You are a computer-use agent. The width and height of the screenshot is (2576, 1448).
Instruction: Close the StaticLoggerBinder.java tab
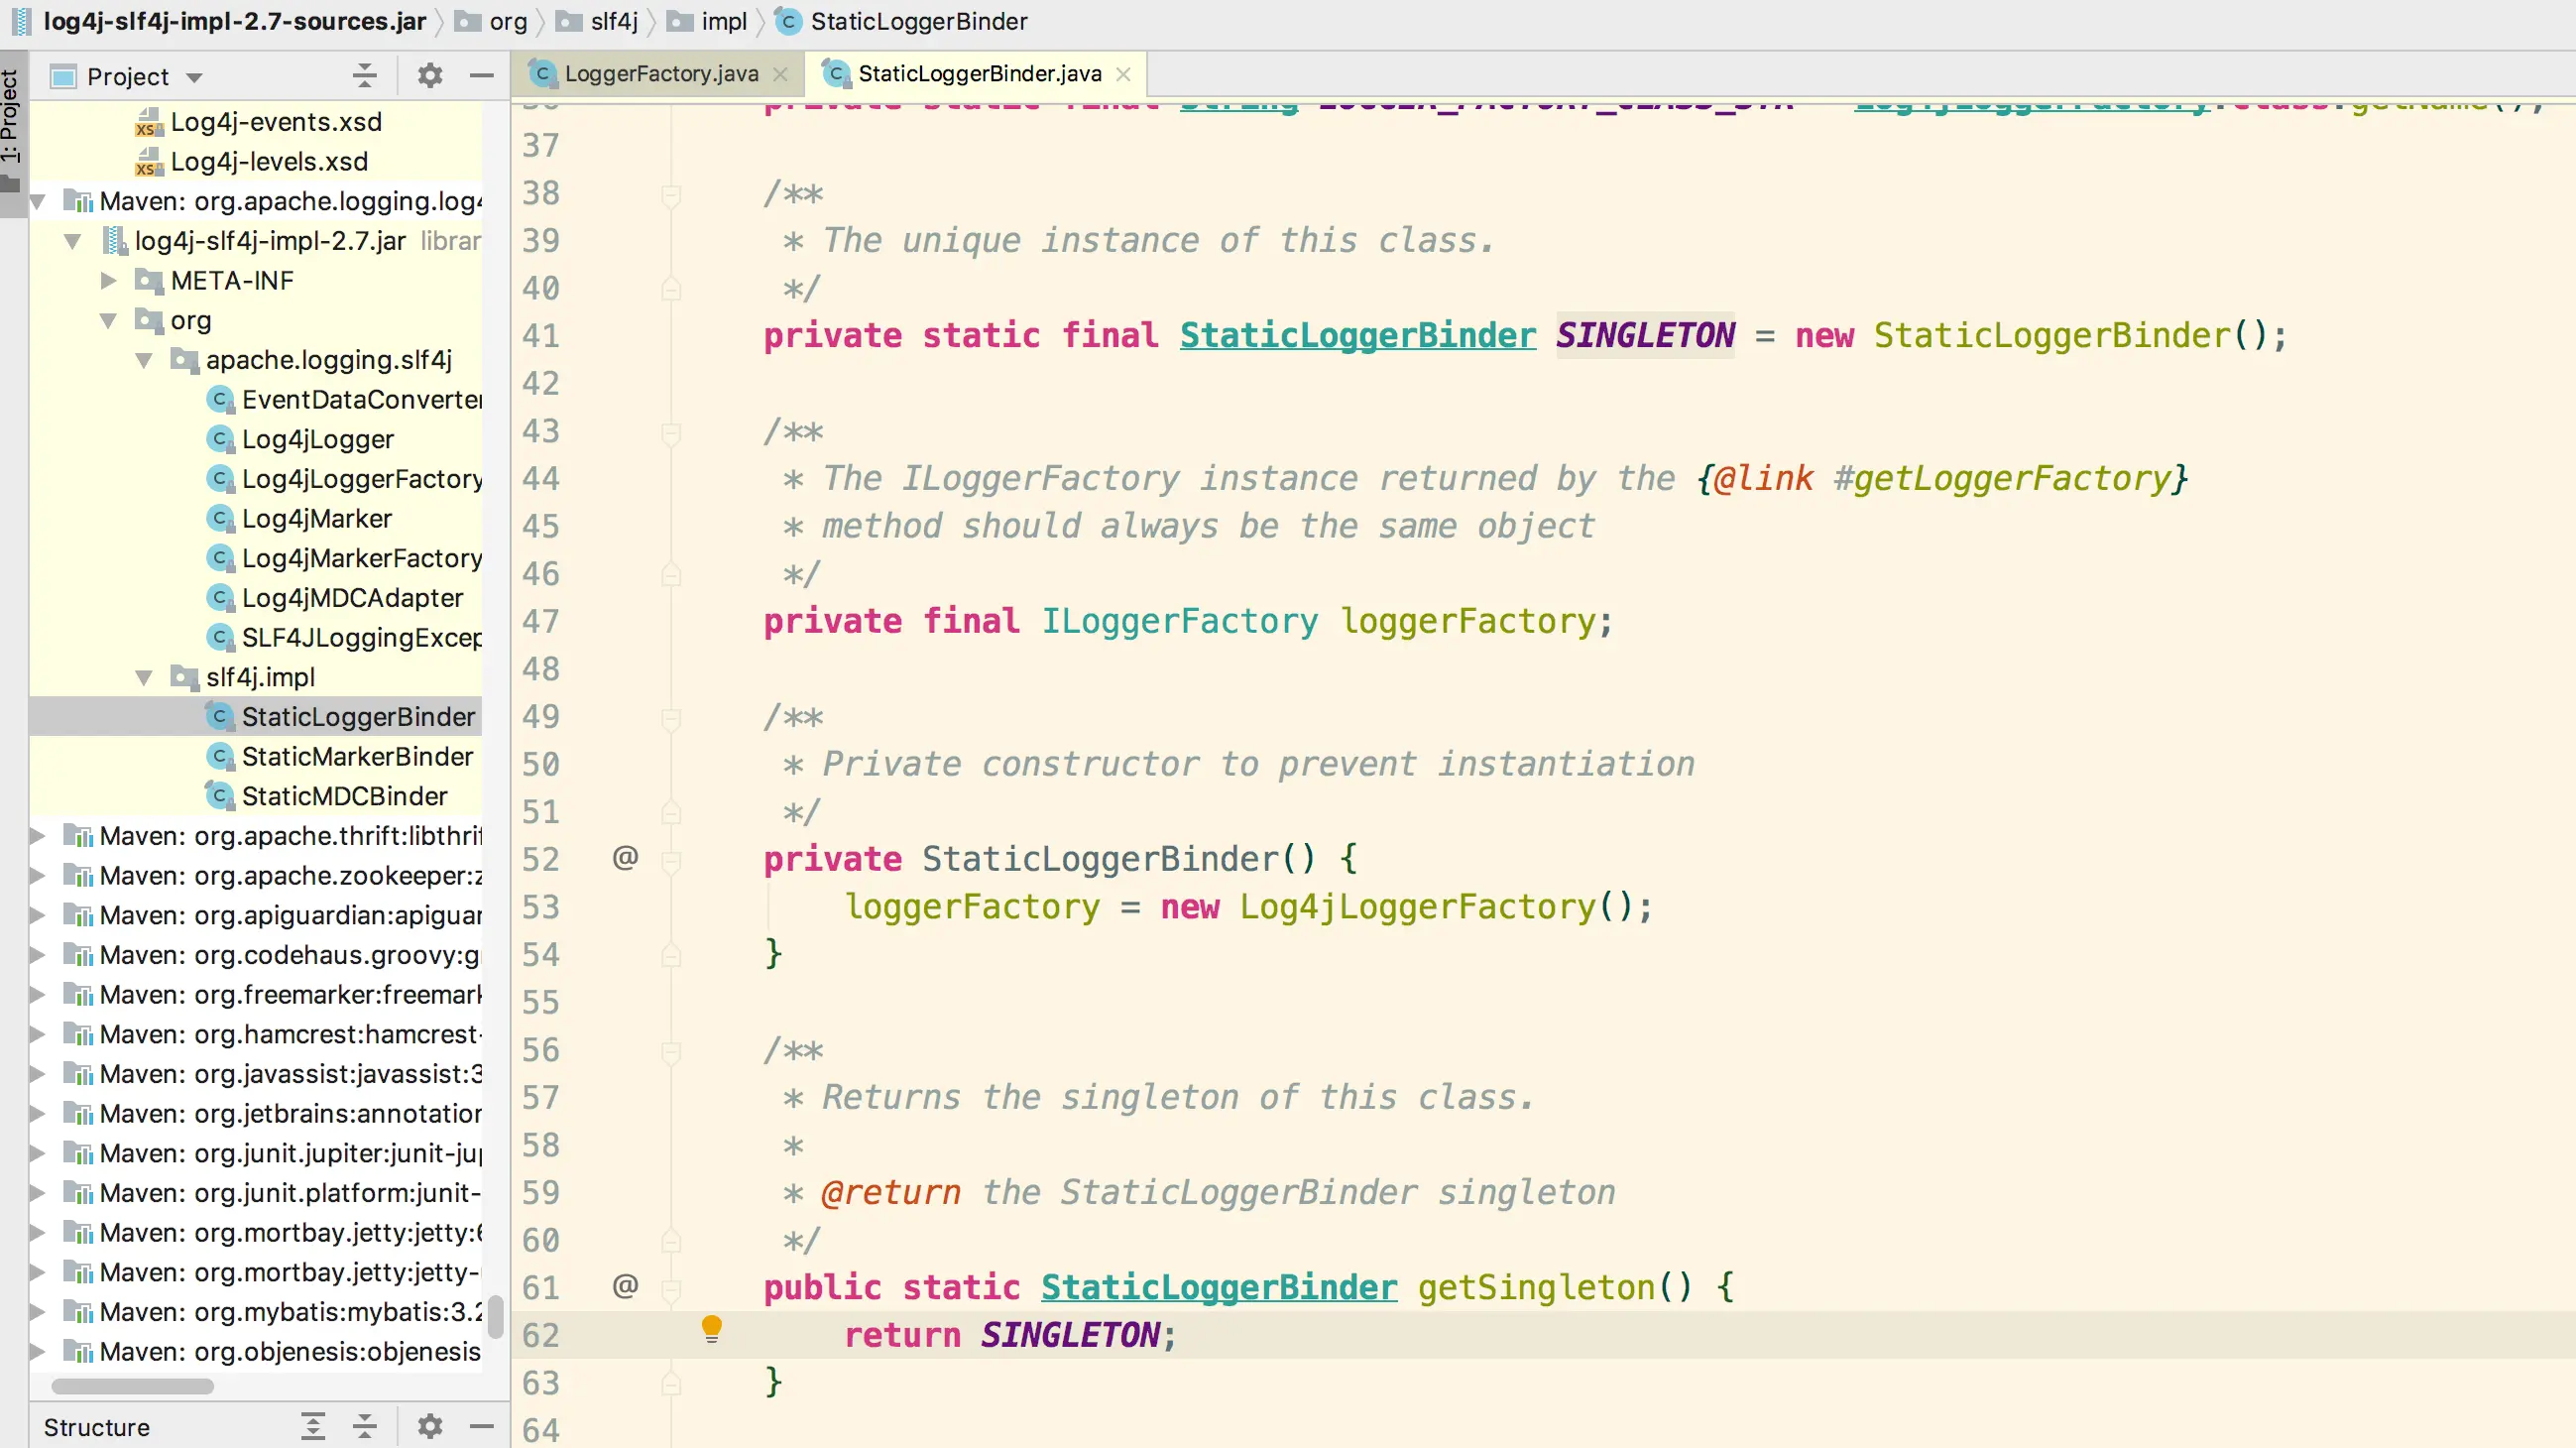(x=1123, y=75)
